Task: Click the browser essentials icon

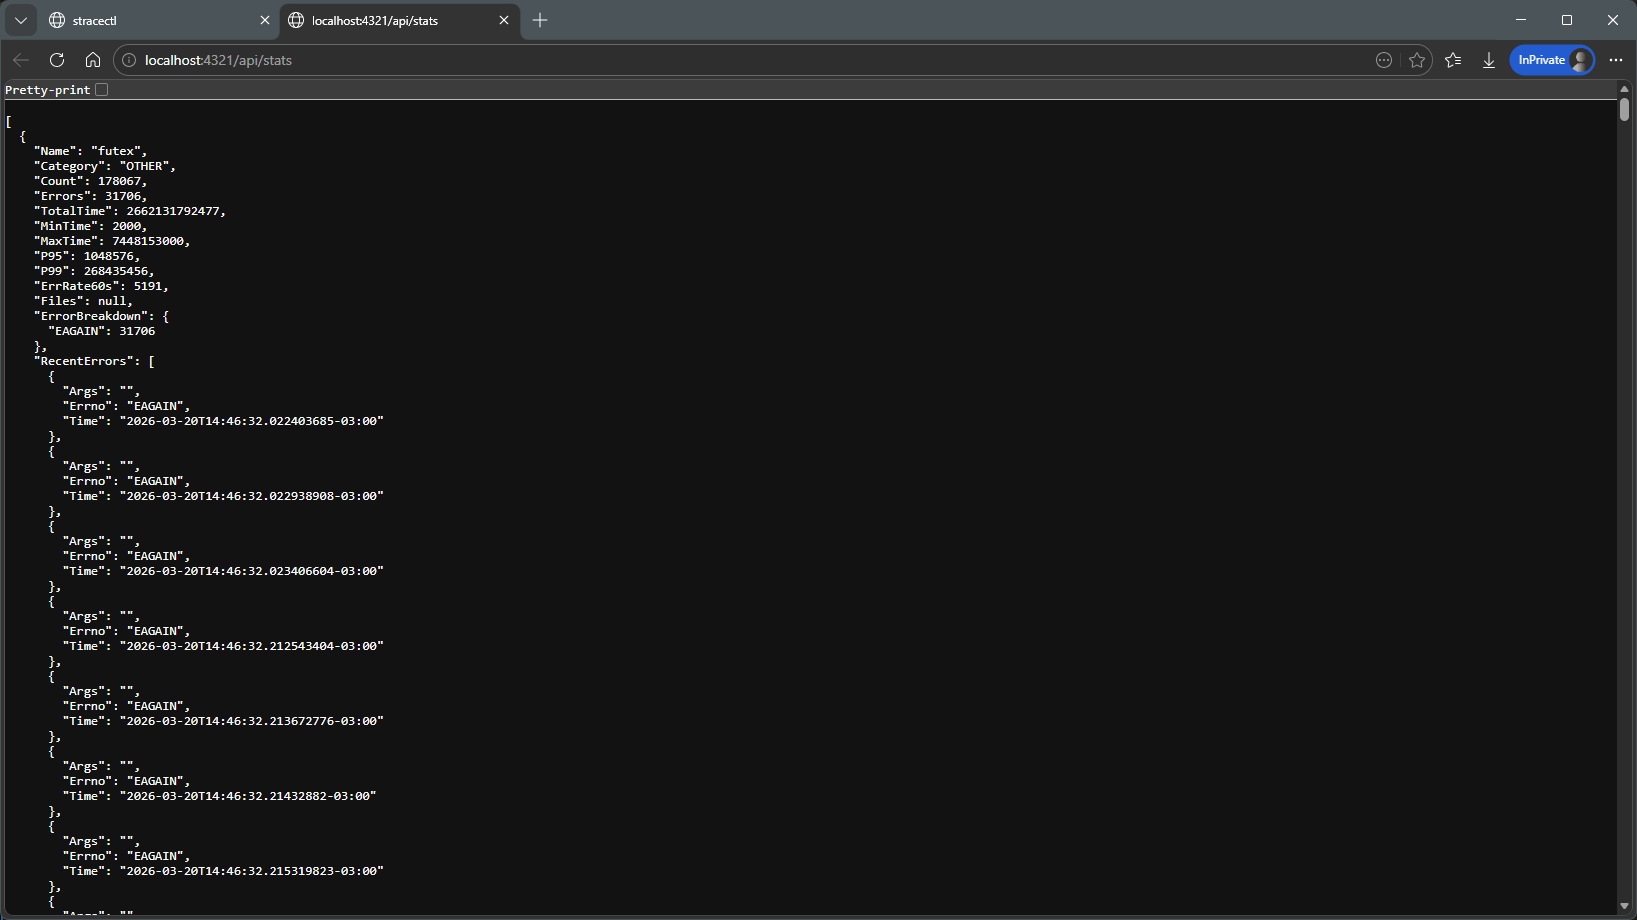Action: point(1384,60)
